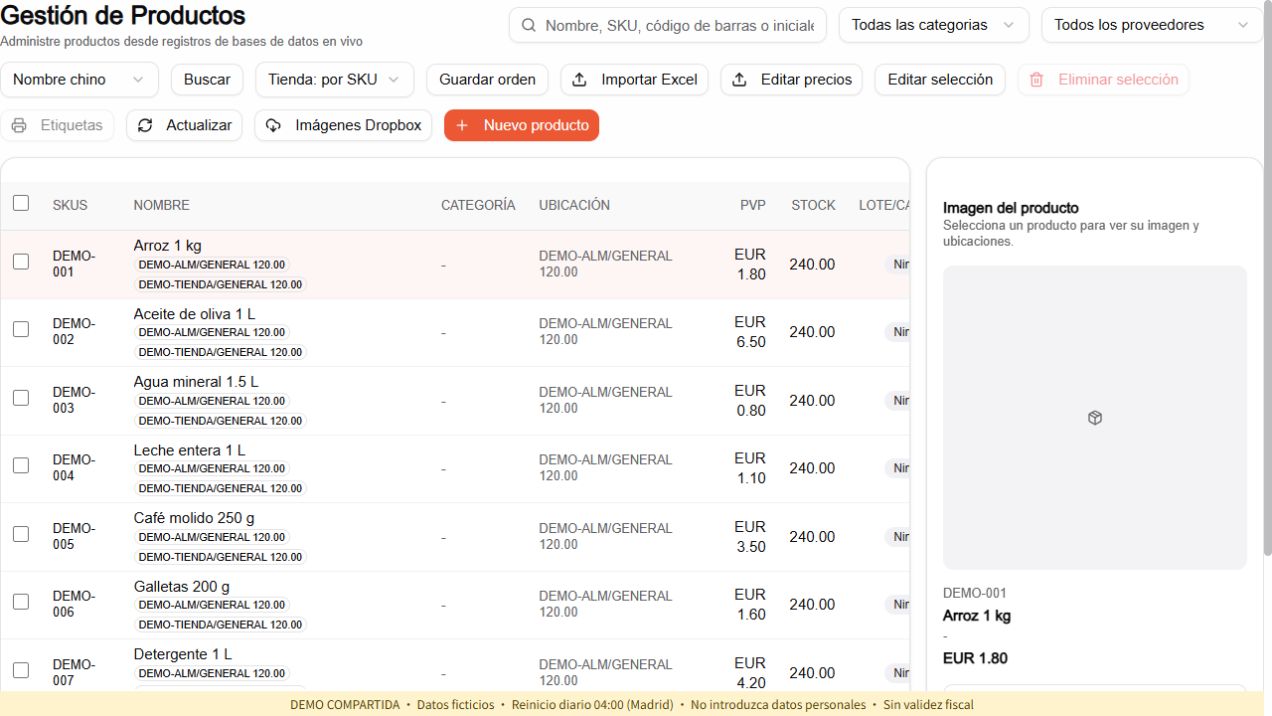Check the DEMO-007 row checkbox

[x=21, y=670]
